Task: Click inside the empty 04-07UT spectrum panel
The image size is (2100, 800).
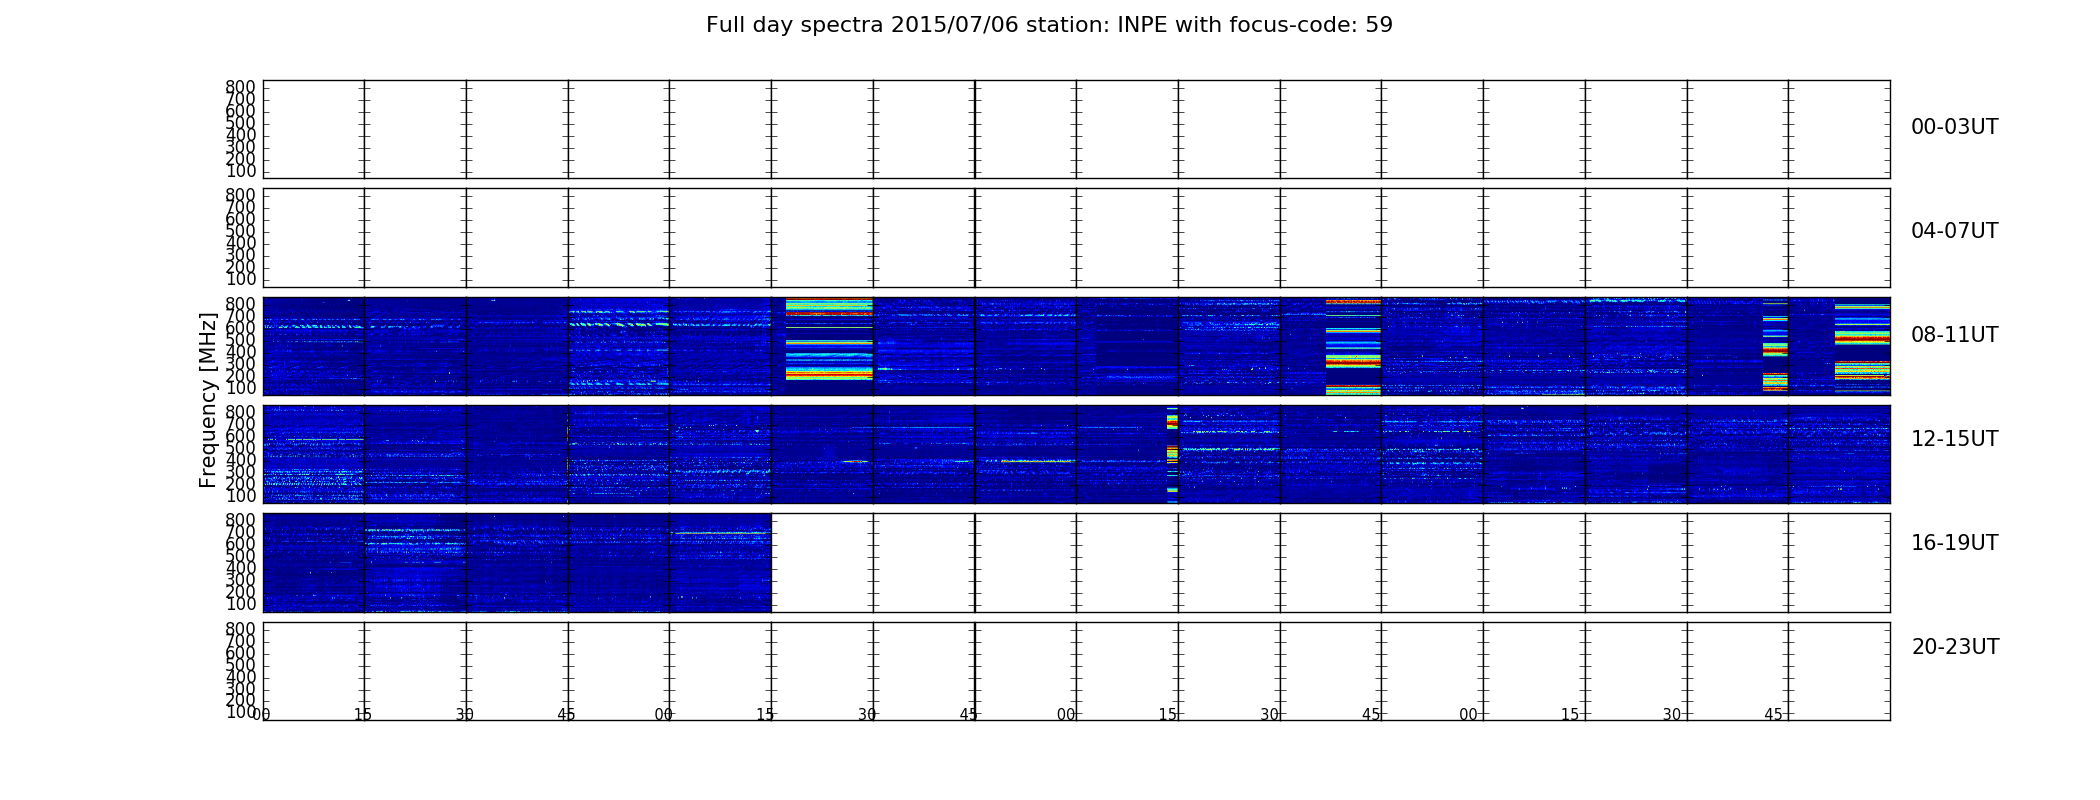Action: 1076,237
